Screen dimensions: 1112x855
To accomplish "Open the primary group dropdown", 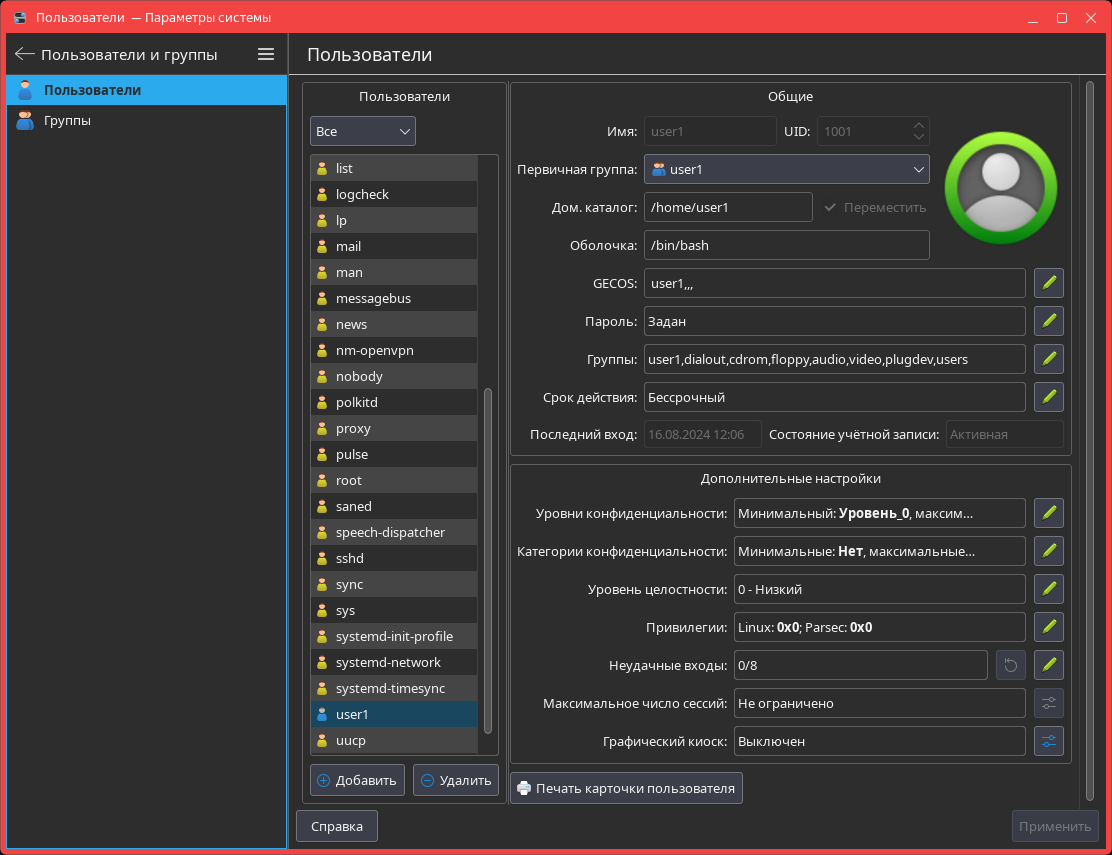I will coord(786,170).
